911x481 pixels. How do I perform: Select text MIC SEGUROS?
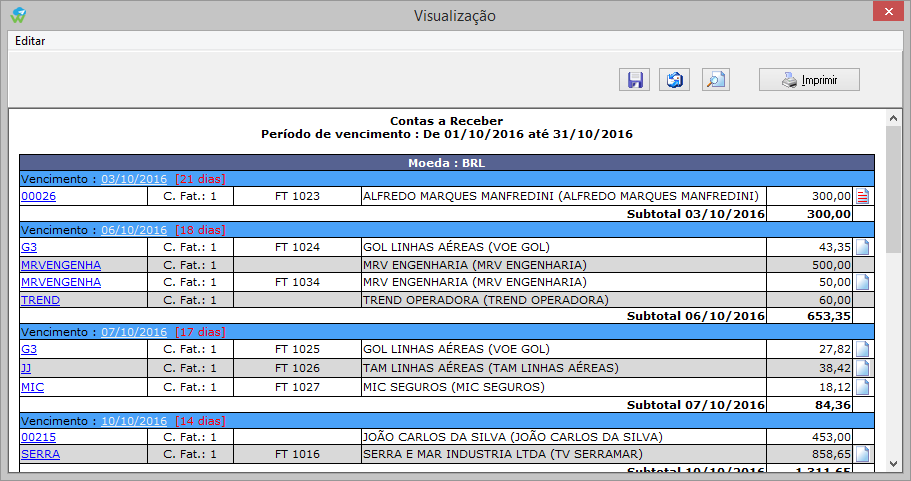tap(405, 387)
